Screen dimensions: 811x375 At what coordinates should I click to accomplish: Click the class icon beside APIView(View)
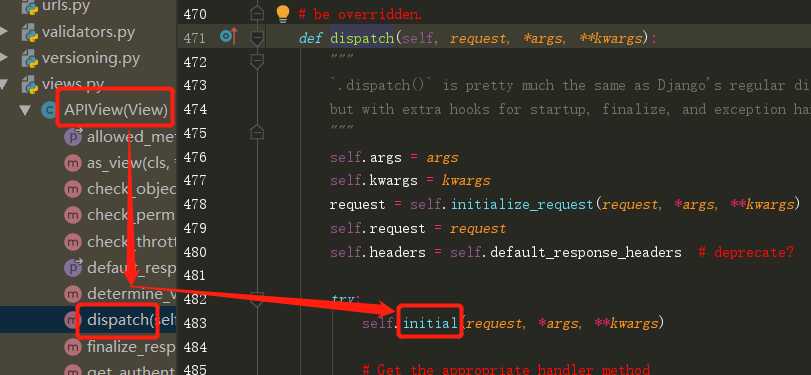49,110
